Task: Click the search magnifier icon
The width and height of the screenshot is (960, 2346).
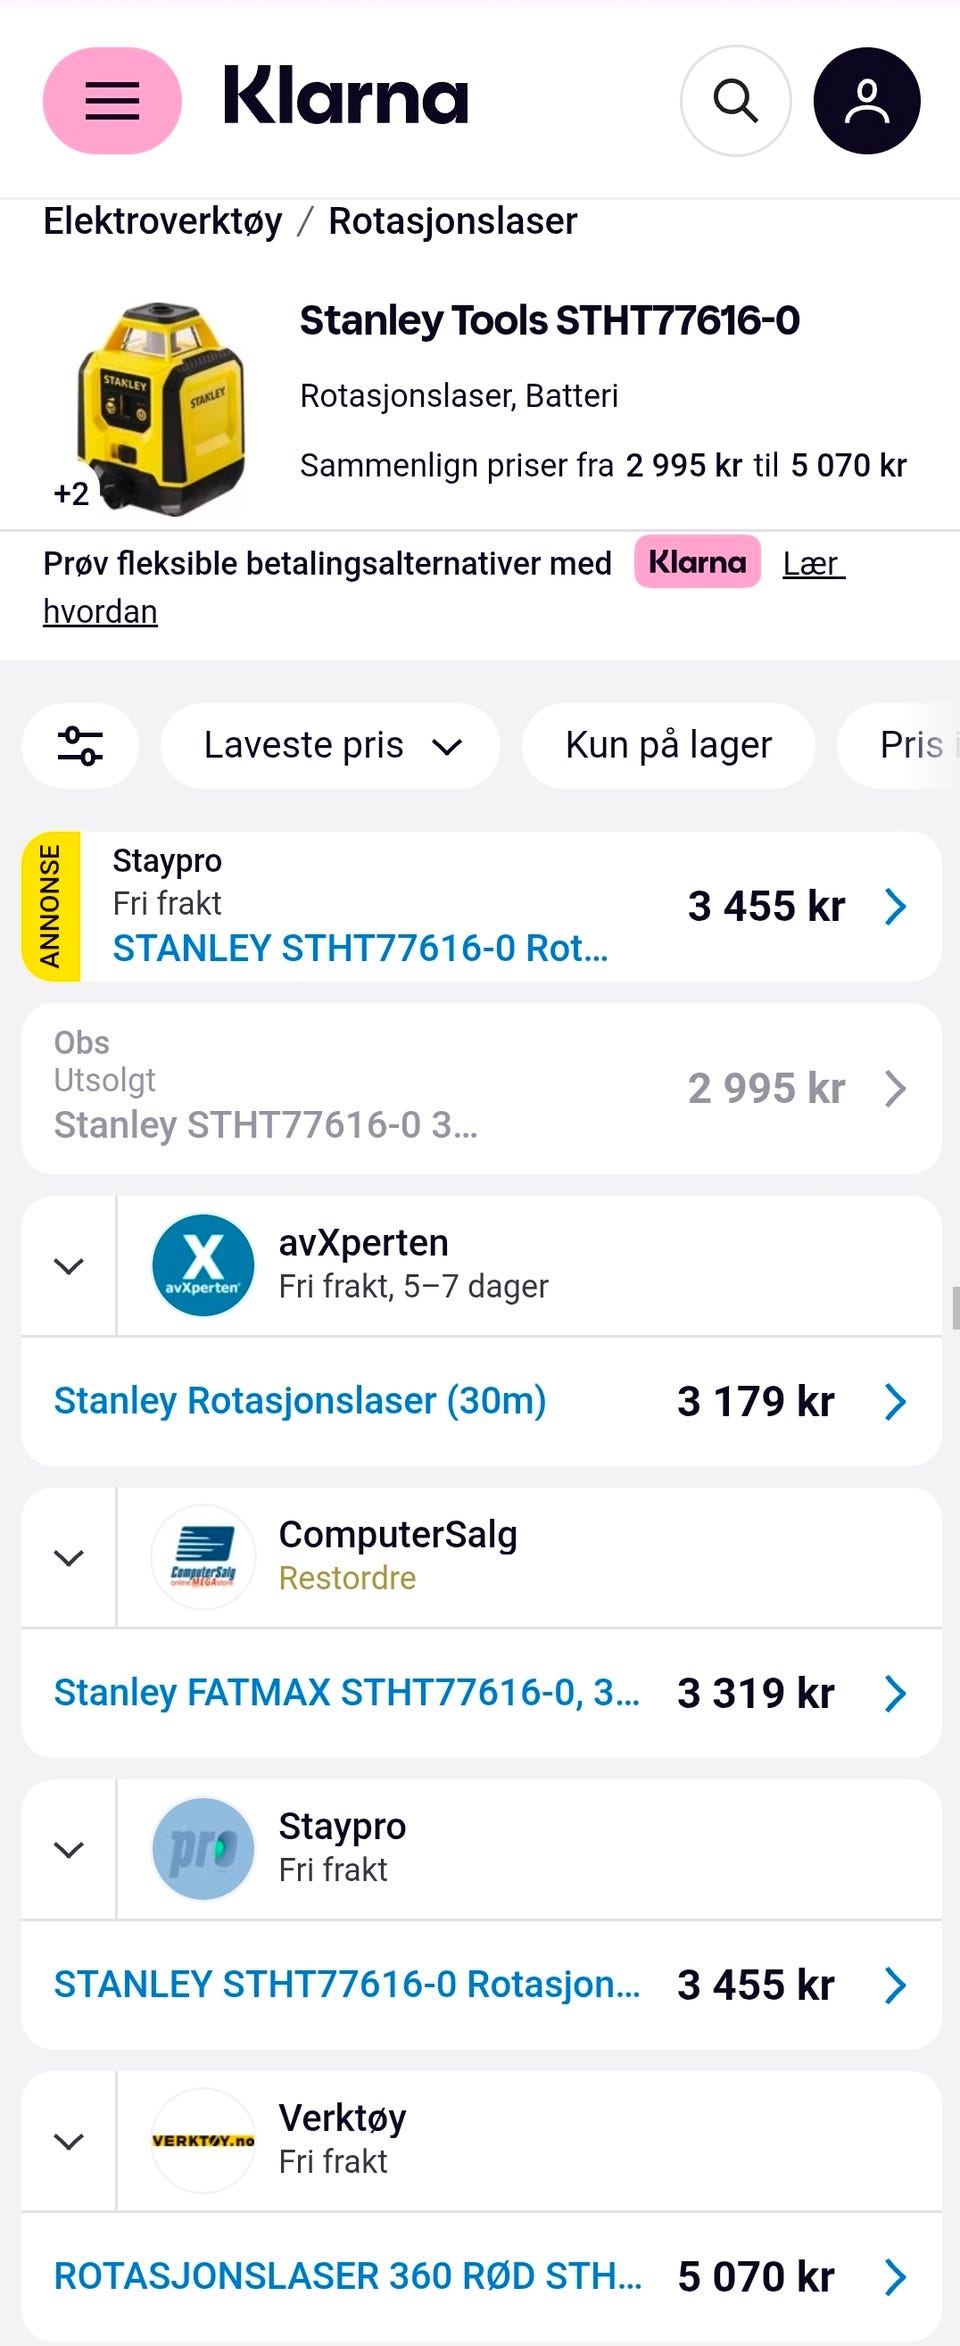Action: click(x=735, y=100)
